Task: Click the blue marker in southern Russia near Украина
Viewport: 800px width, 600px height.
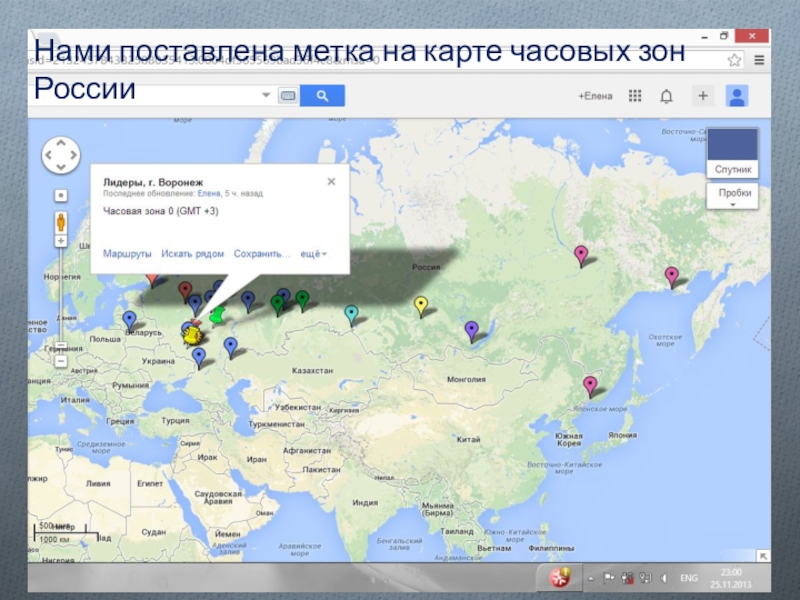Action: coord(199,358)
